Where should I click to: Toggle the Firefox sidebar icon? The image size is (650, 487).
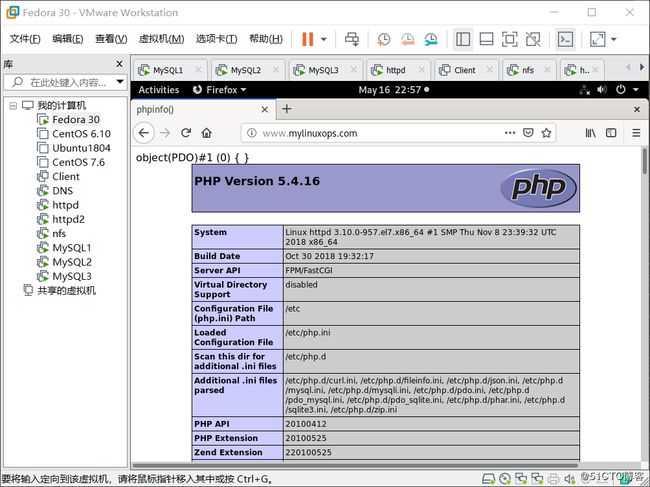[611, 133]
